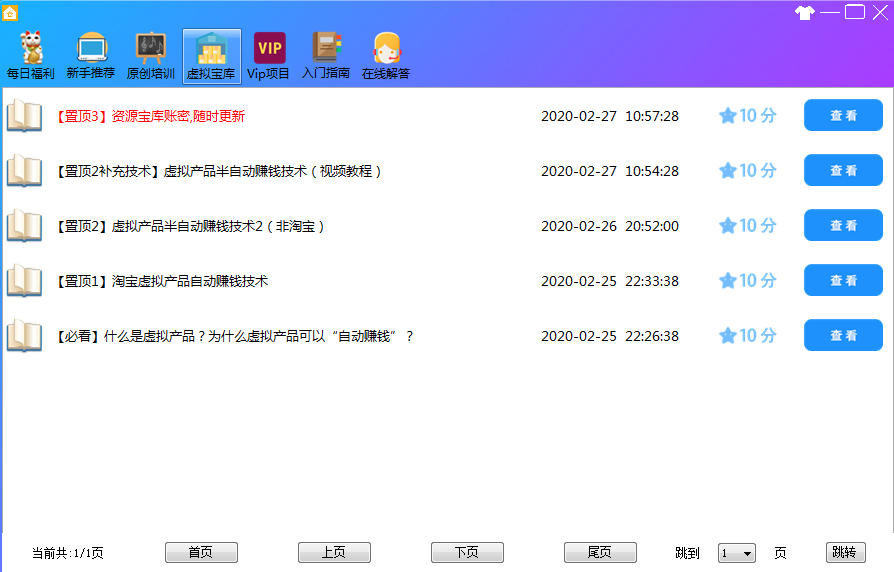Click the 下页 next page button
Viewport: 894px width, 572px height.
pyautogui.click(x=467, y=553)
